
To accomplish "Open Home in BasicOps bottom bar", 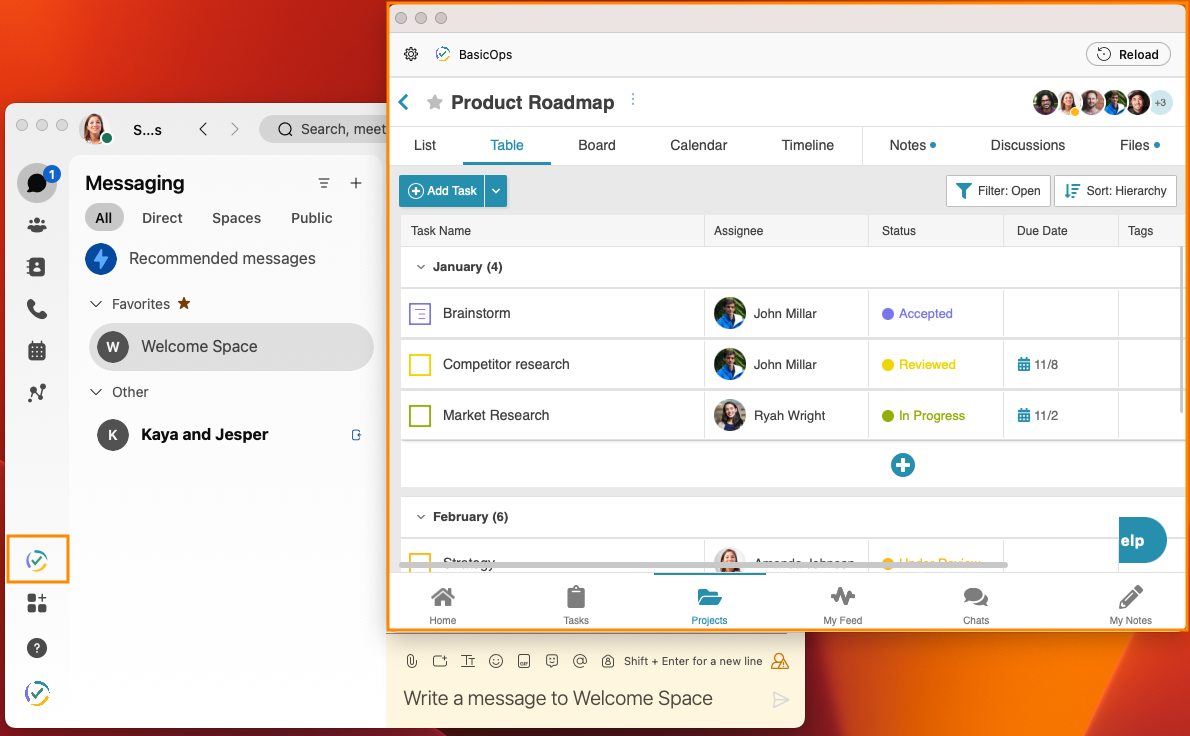I will (x=442, y=605).
